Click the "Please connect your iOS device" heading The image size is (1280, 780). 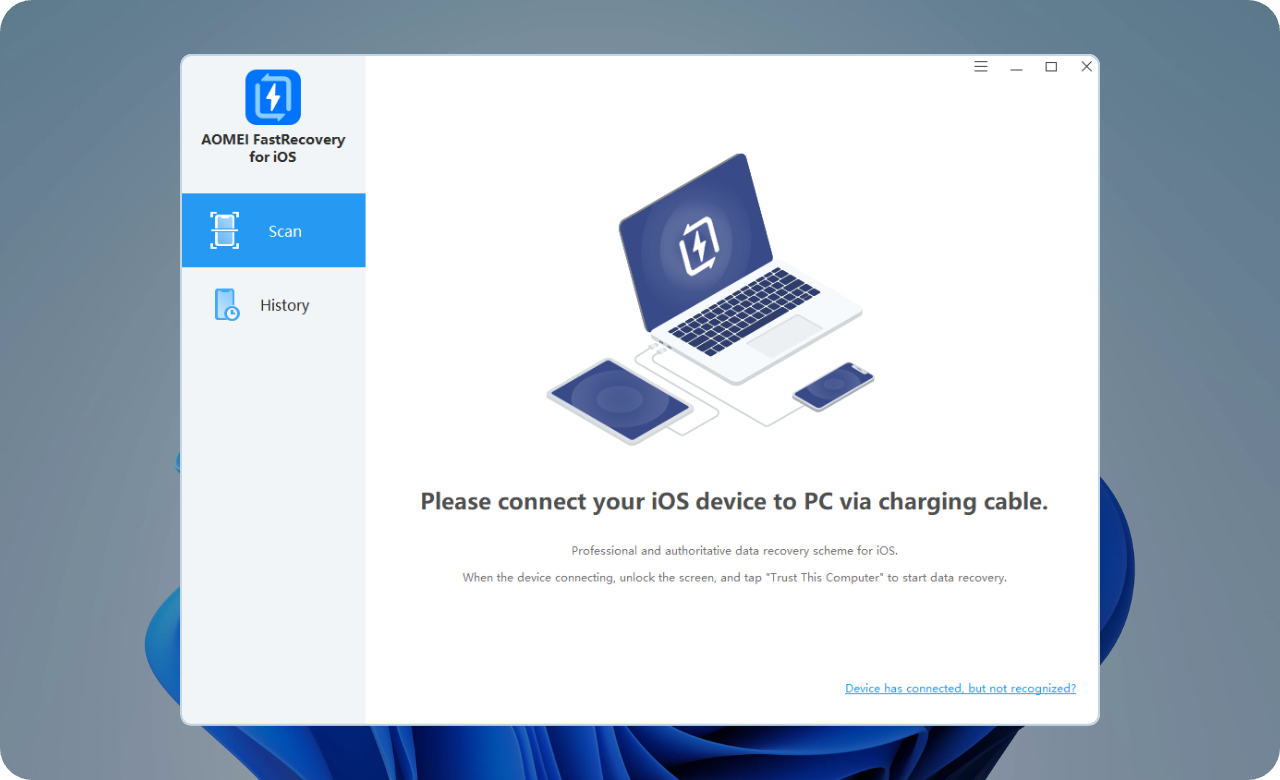[734, 502]
